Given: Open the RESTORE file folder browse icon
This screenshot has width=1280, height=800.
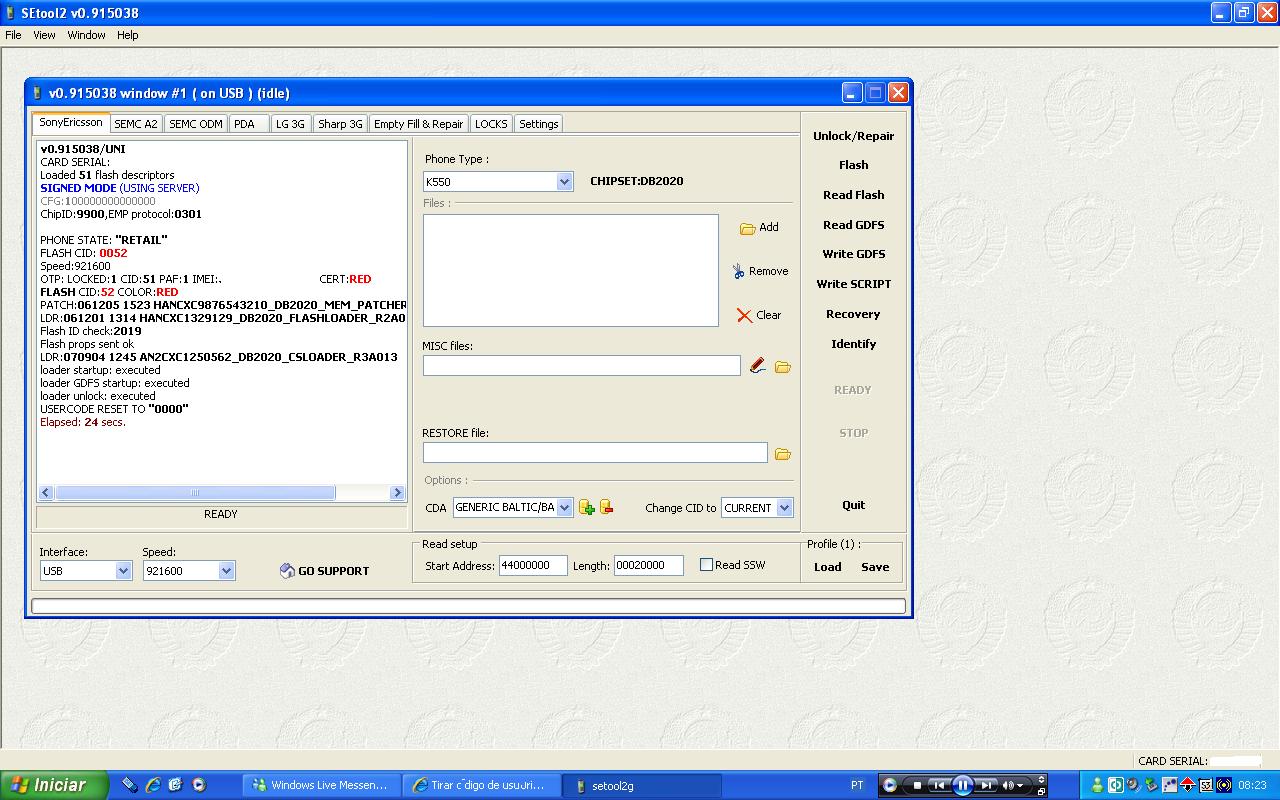Looking at the screenshot, I should click(783, 453).
